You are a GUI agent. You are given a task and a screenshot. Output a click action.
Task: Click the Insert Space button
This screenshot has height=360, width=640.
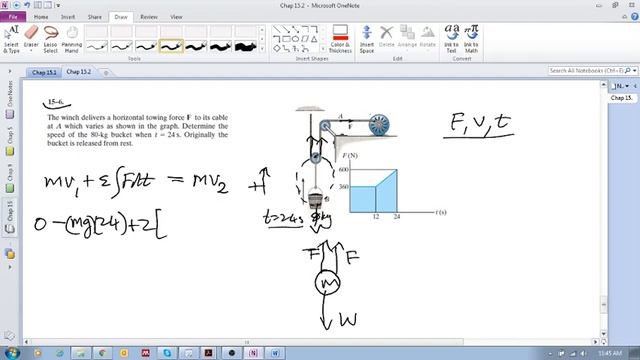tap(367, 39)
